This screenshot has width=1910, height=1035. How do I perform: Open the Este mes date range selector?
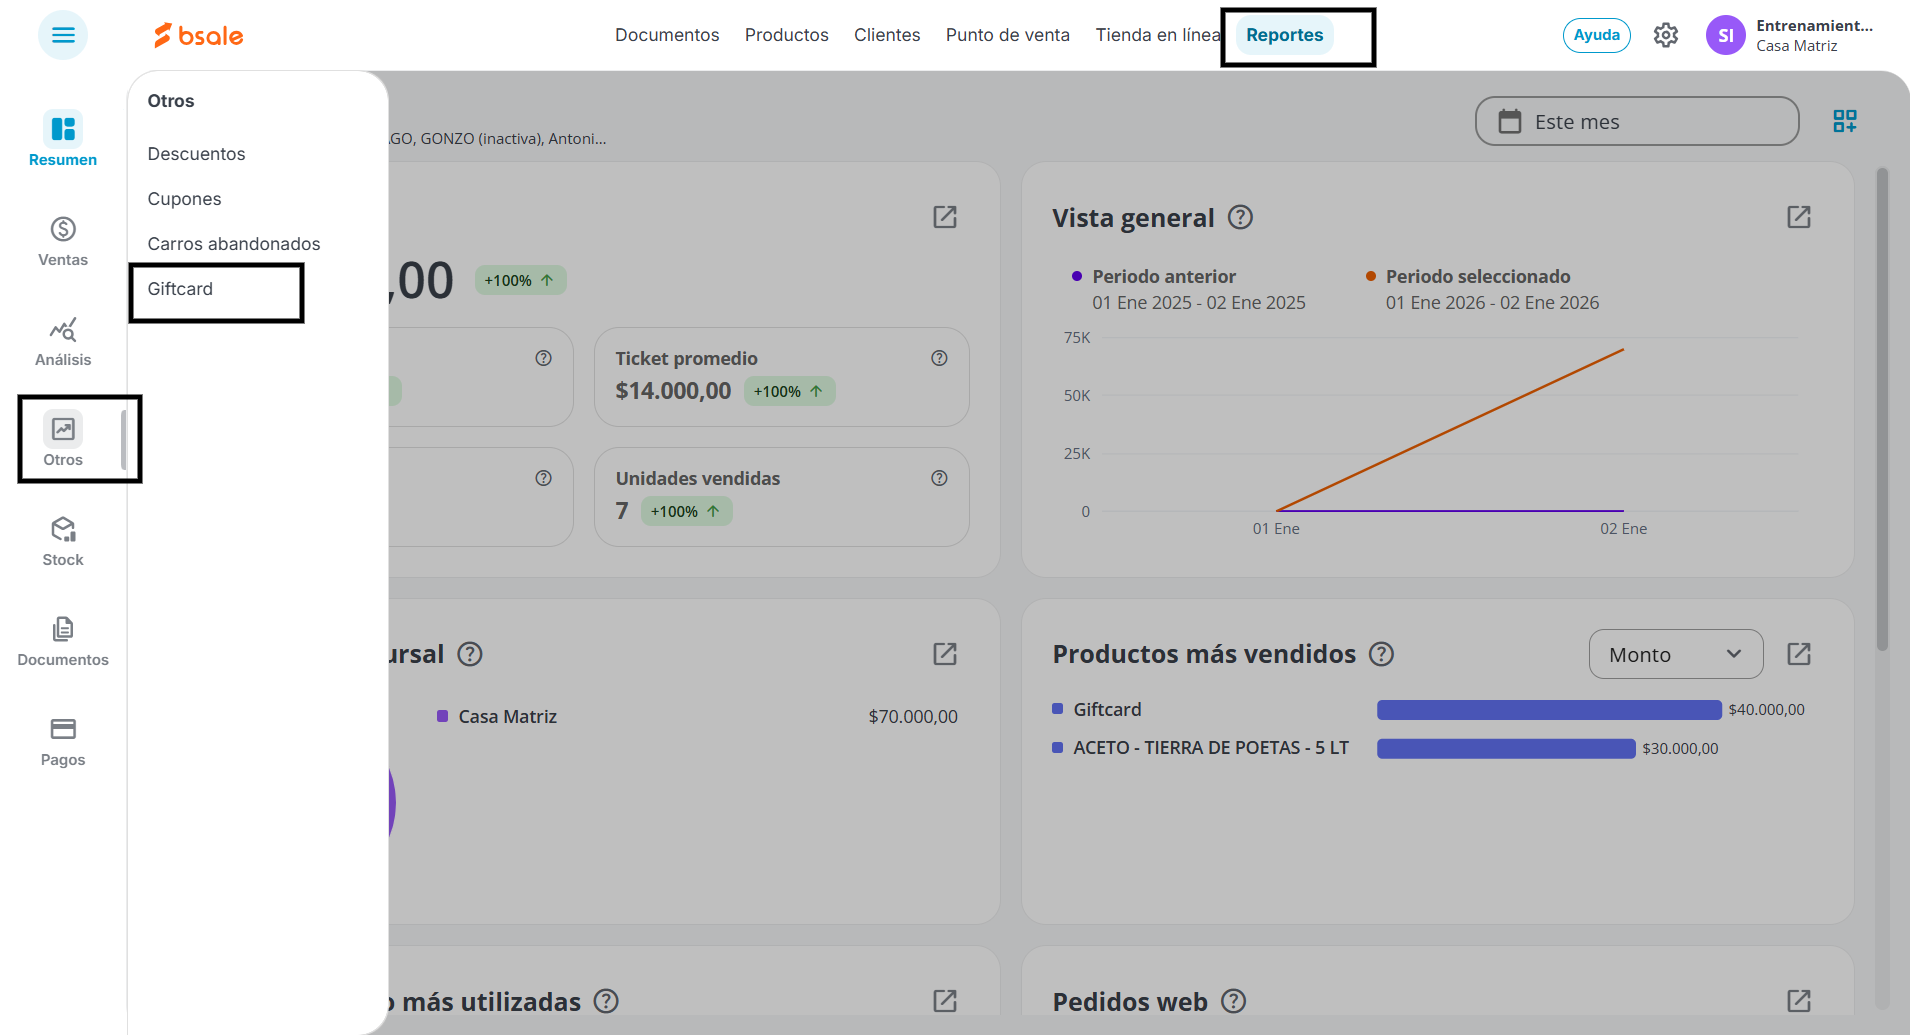click(1637, 121)
